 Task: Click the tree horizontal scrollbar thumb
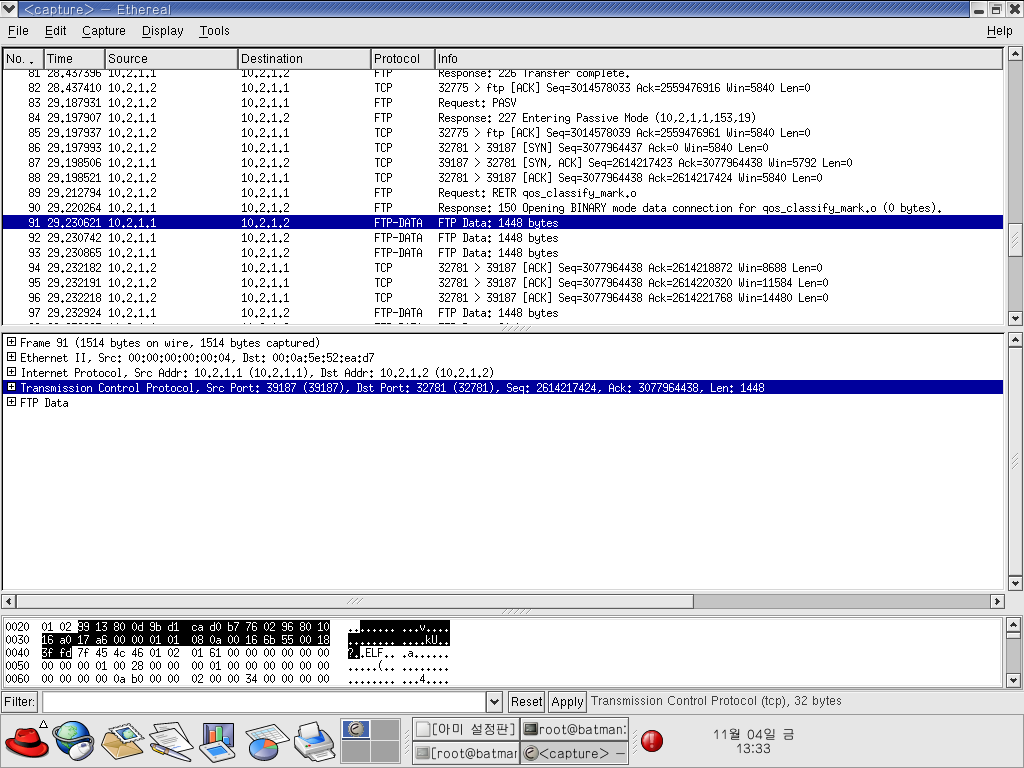pyautogui.click(x=355, y=601)
